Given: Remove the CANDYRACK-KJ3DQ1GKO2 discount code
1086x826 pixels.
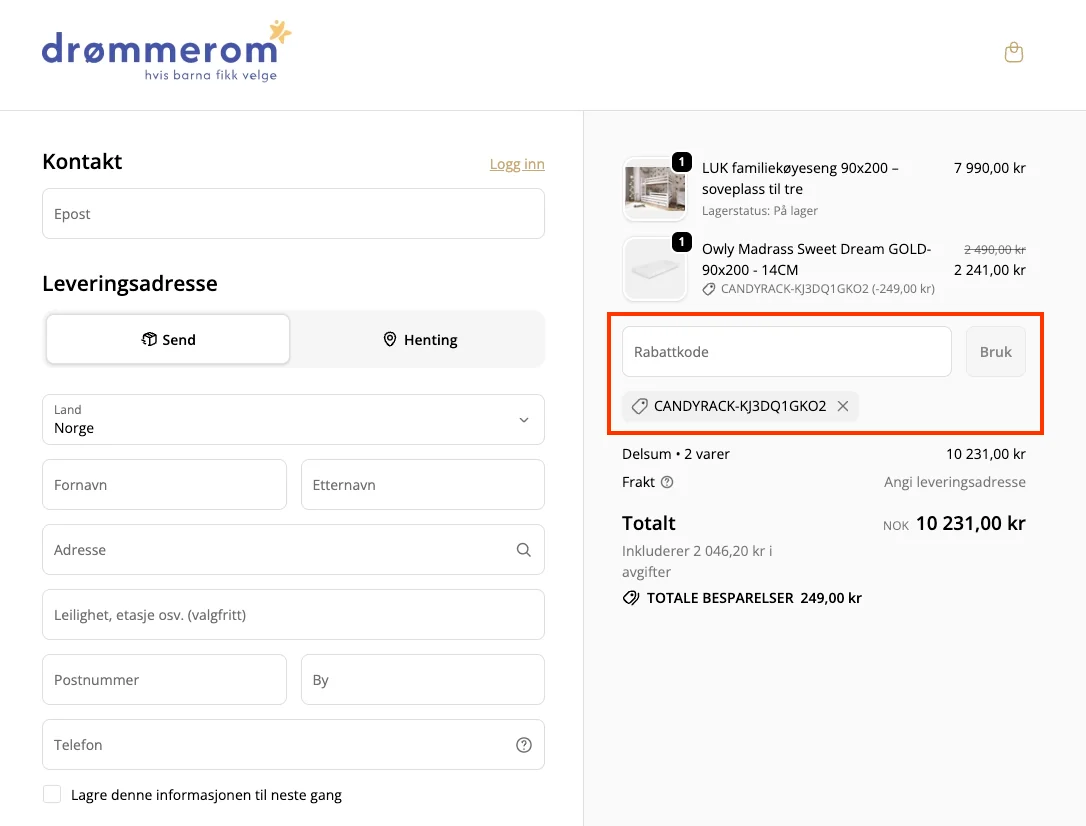Looking at the screenshot, I should point(843,406).
